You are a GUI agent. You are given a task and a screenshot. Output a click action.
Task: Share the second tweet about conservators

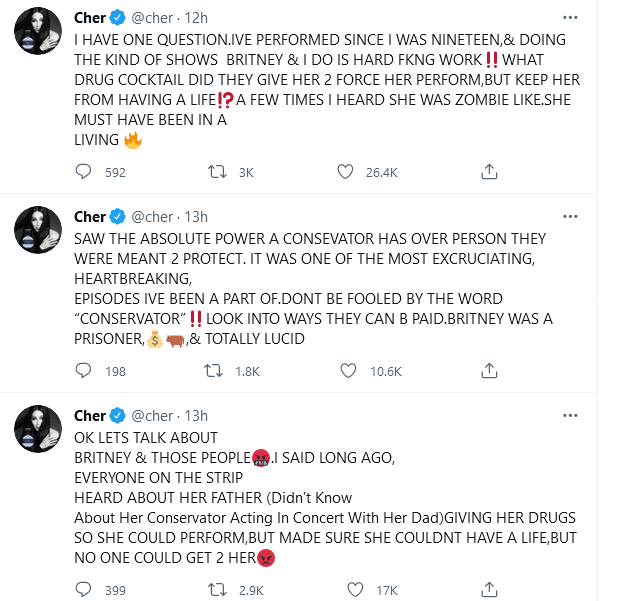click(489, 371)
